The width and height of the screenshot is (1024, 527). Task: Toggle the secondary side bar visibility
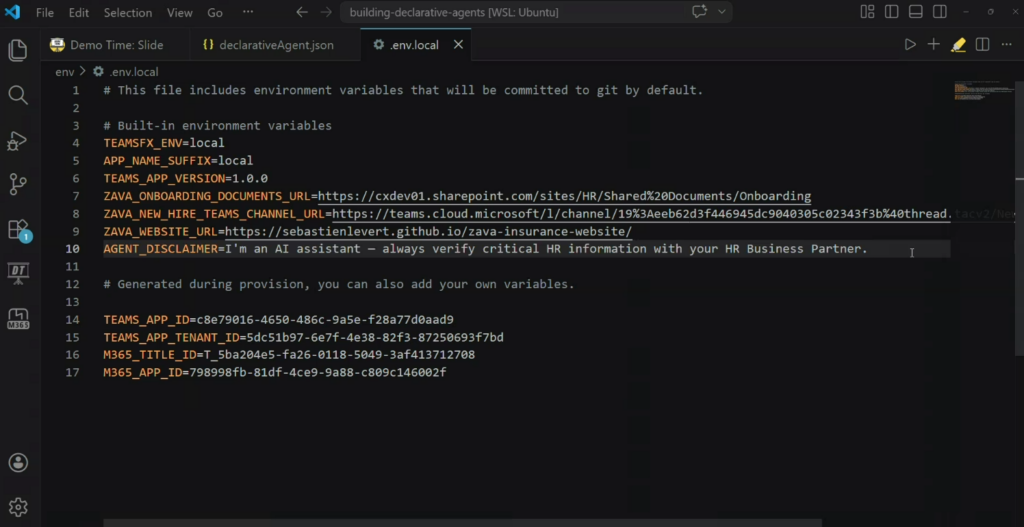click(x=940, y=12)
